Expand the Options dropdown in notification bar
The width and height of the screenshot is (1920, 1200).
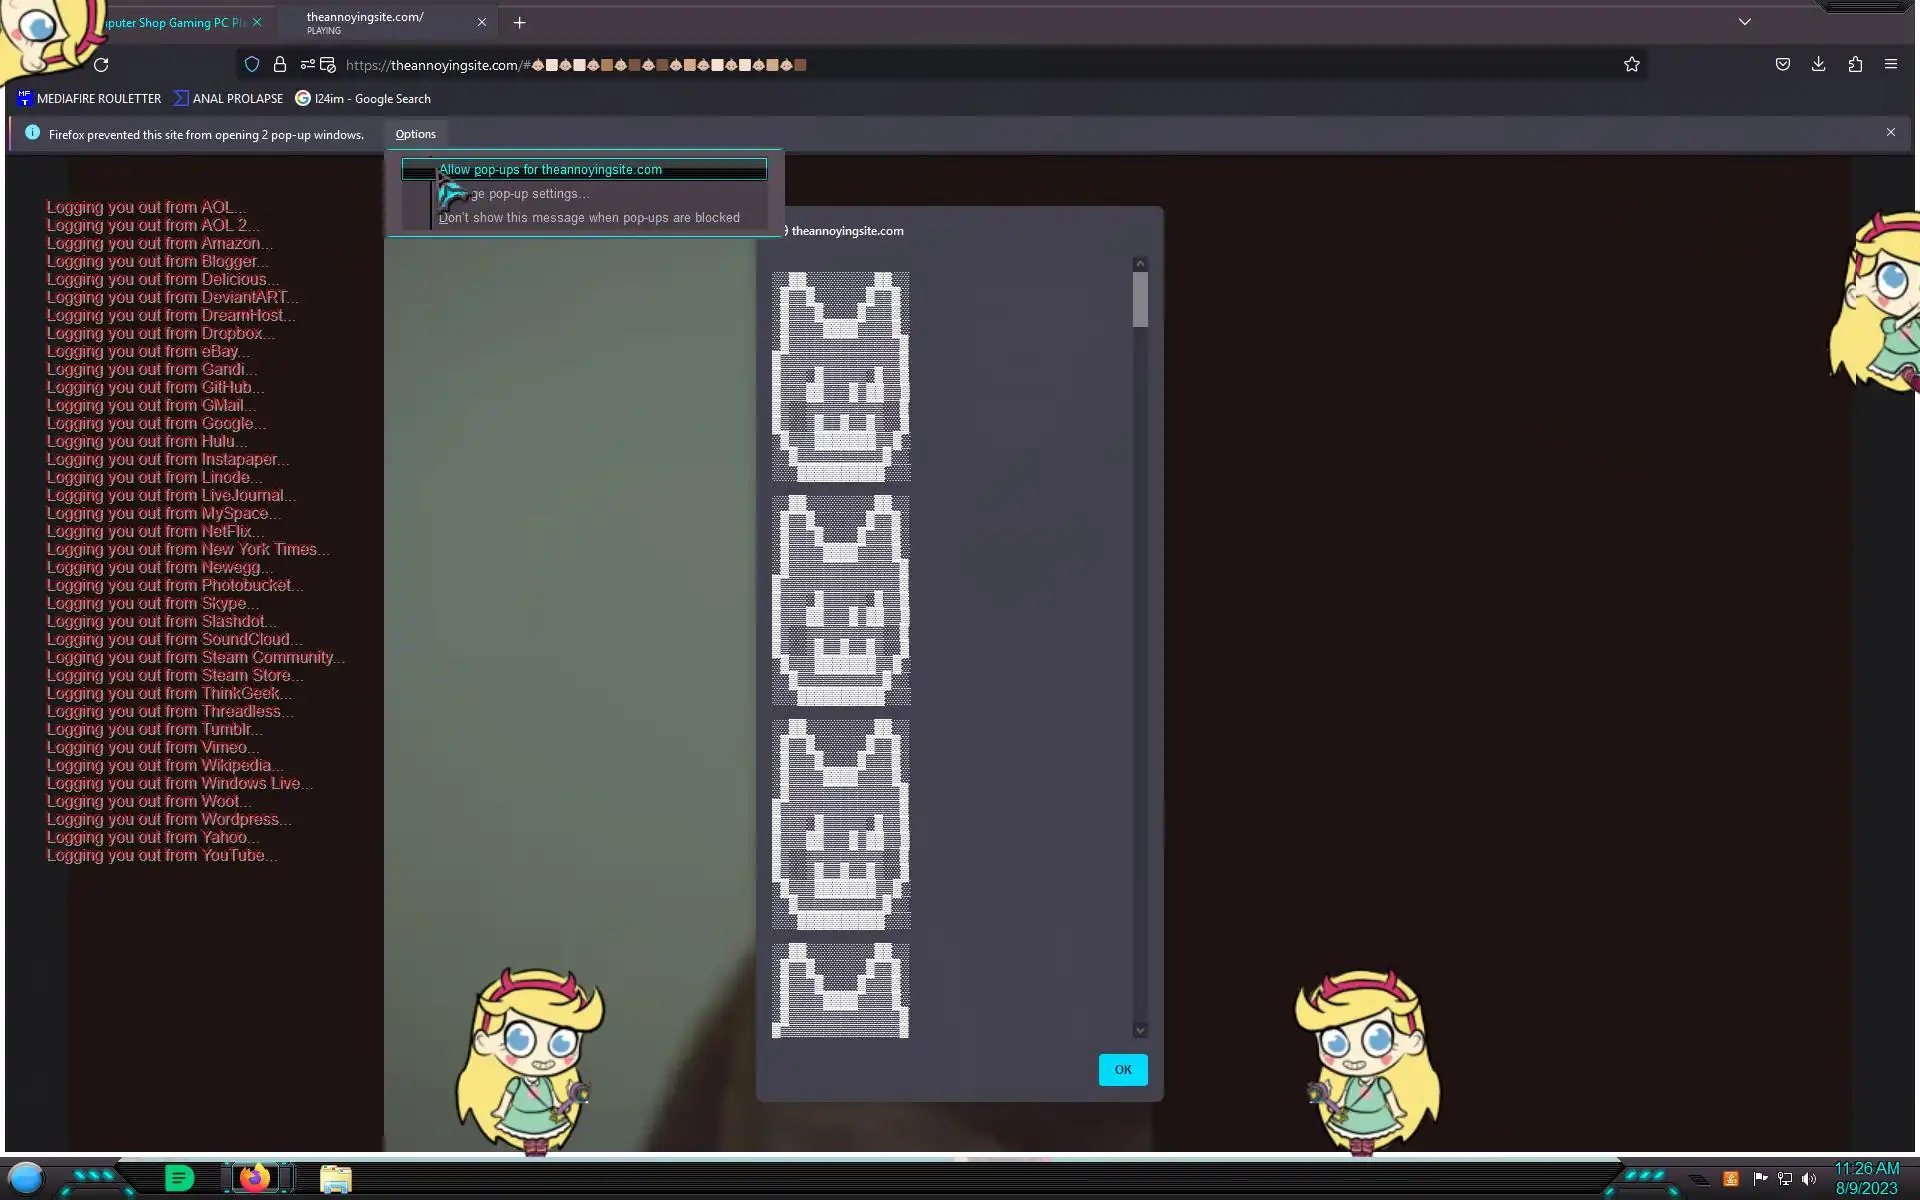tap(415, 134)
